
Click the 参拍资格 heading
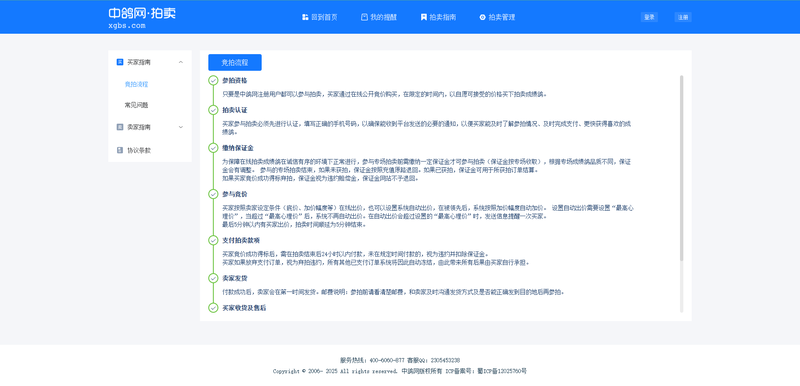235,81
